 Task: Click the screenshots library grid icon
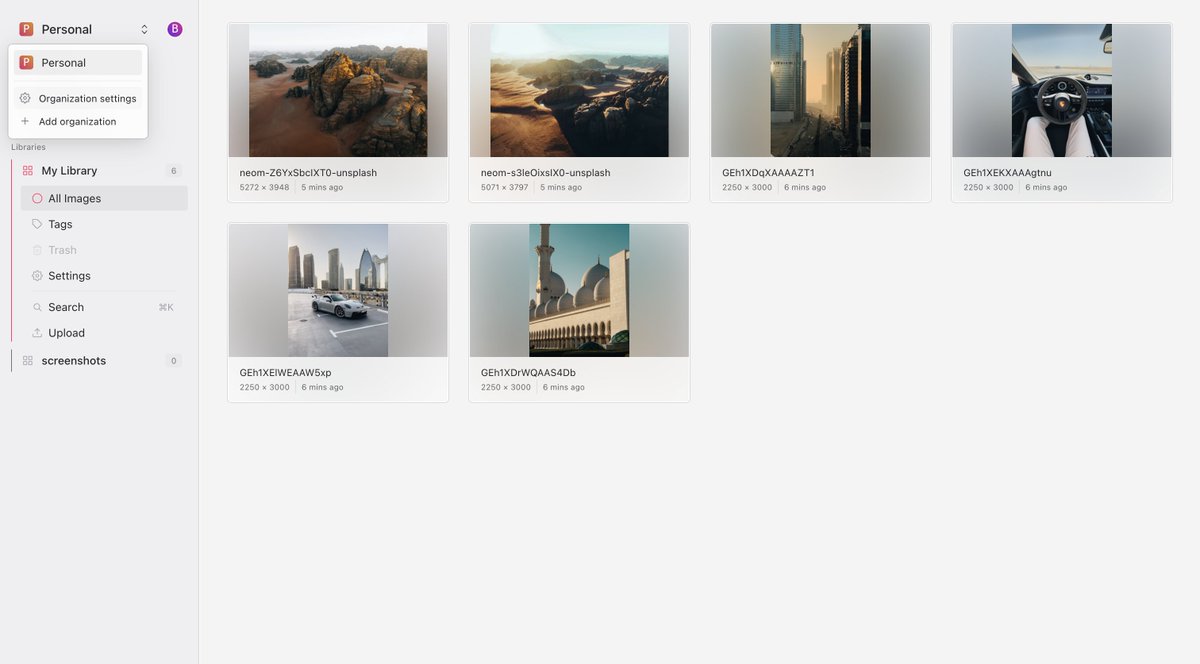point(28,361)
